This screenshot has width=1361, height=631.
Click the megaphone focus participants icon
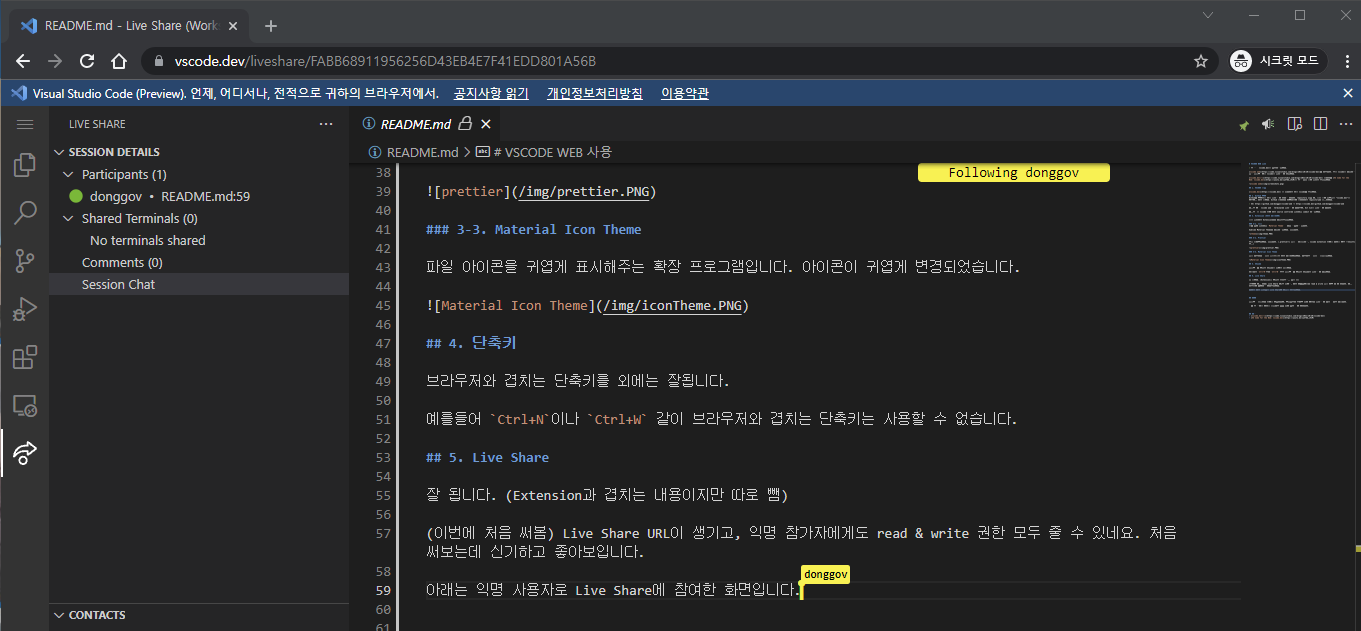coord(1268,124)
